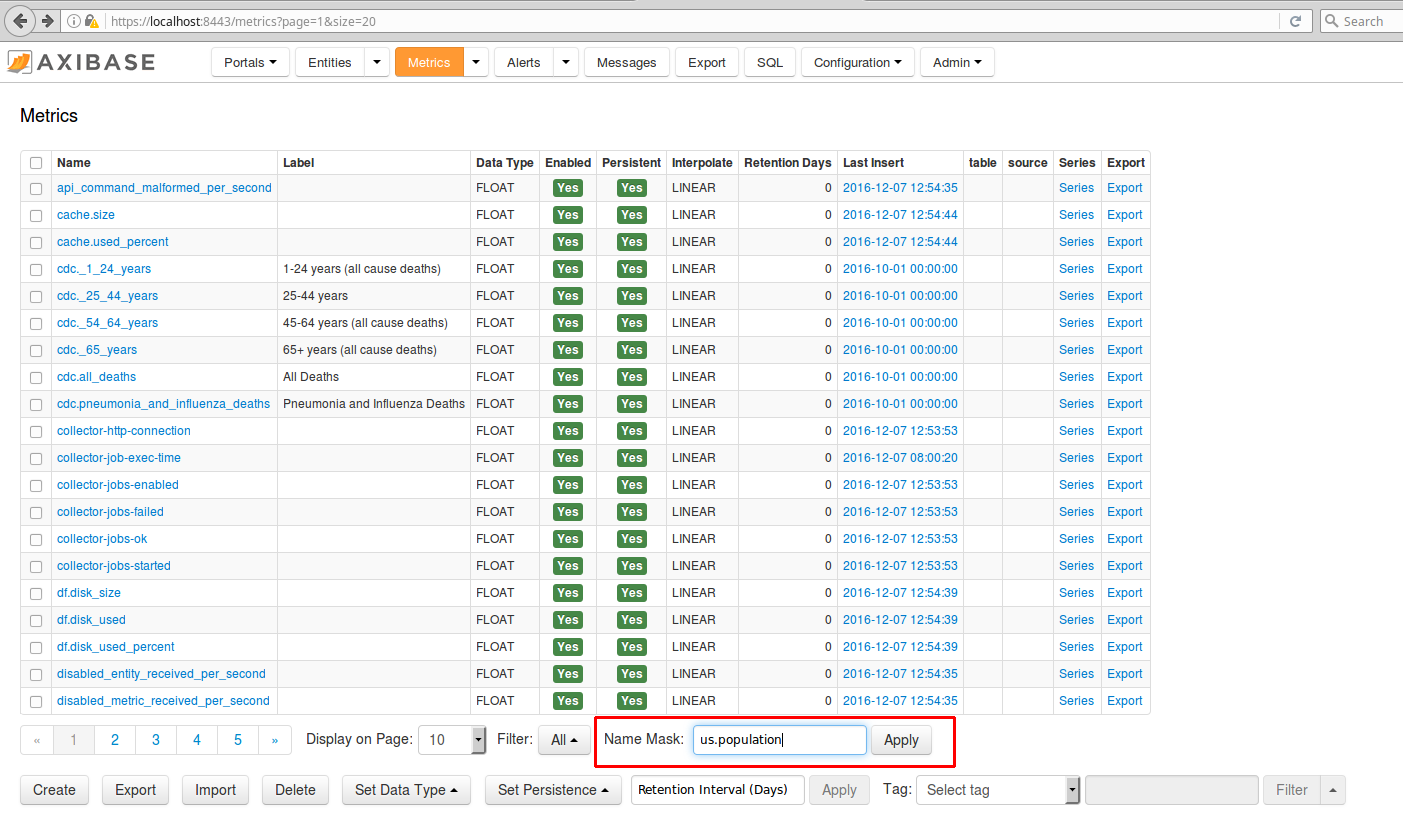Open the Last Insert date for collector-job-exec-time

pyautogui.click(x=900, y=458)
